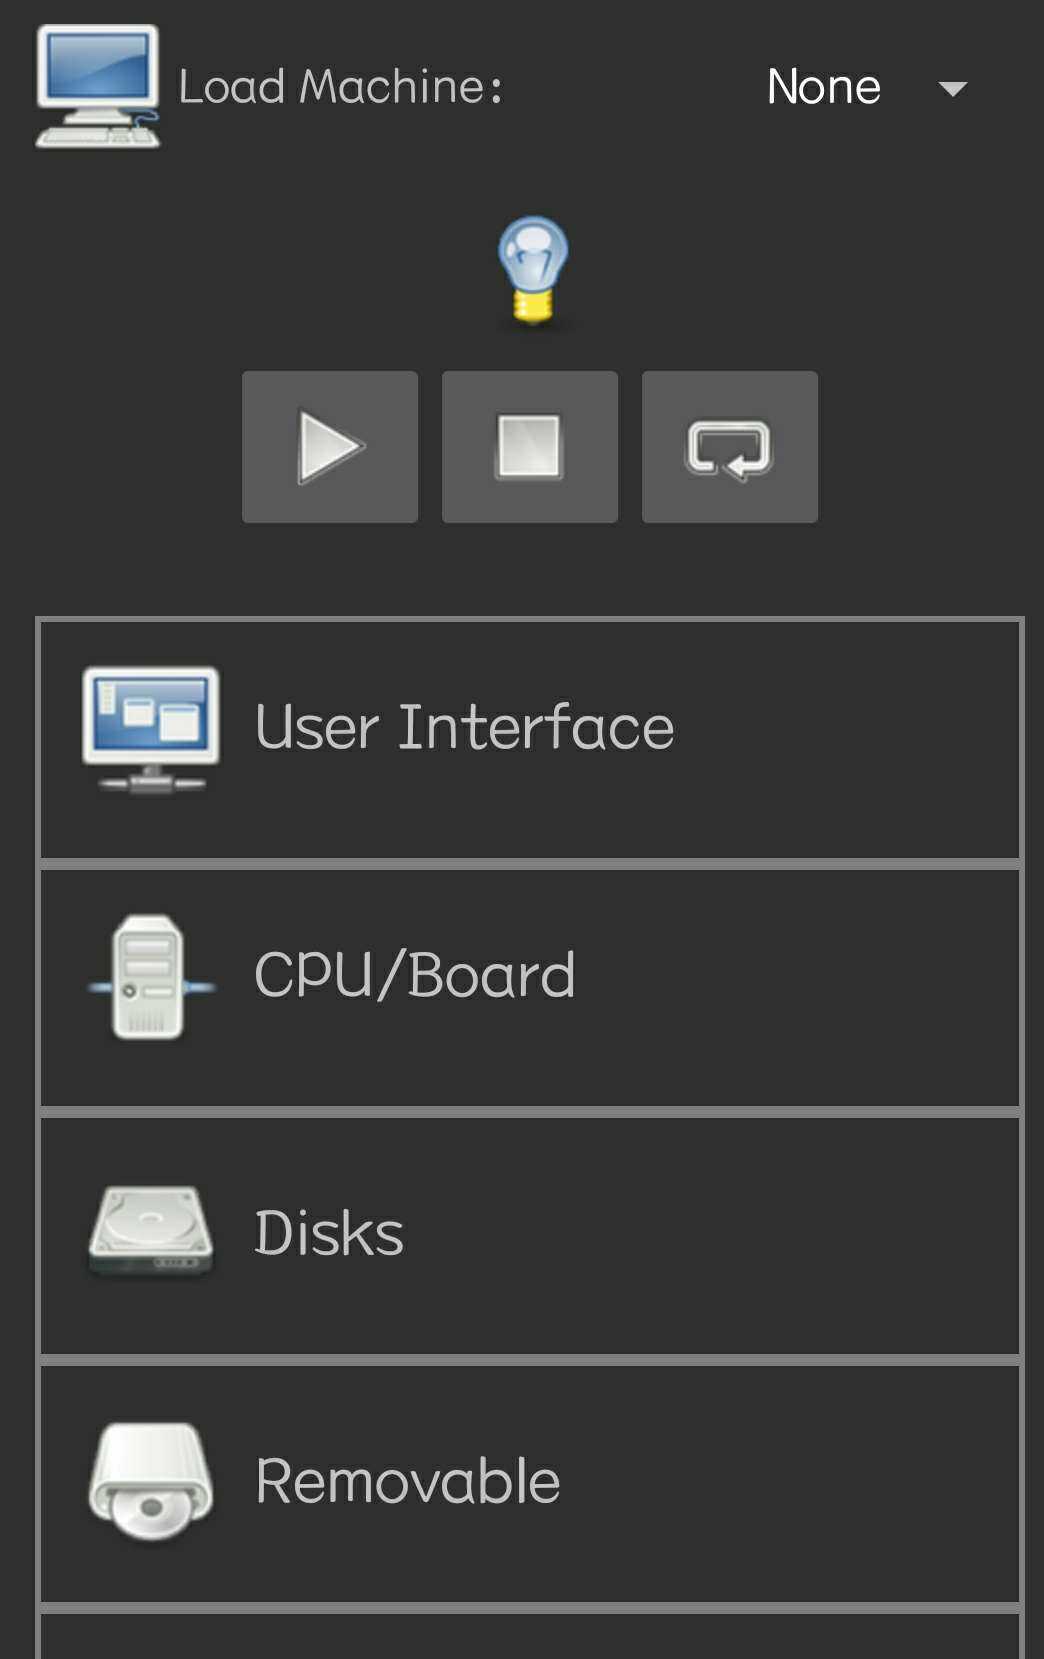
Task: Restart the machine with the loop arrow button
Action: pos(730,447)
